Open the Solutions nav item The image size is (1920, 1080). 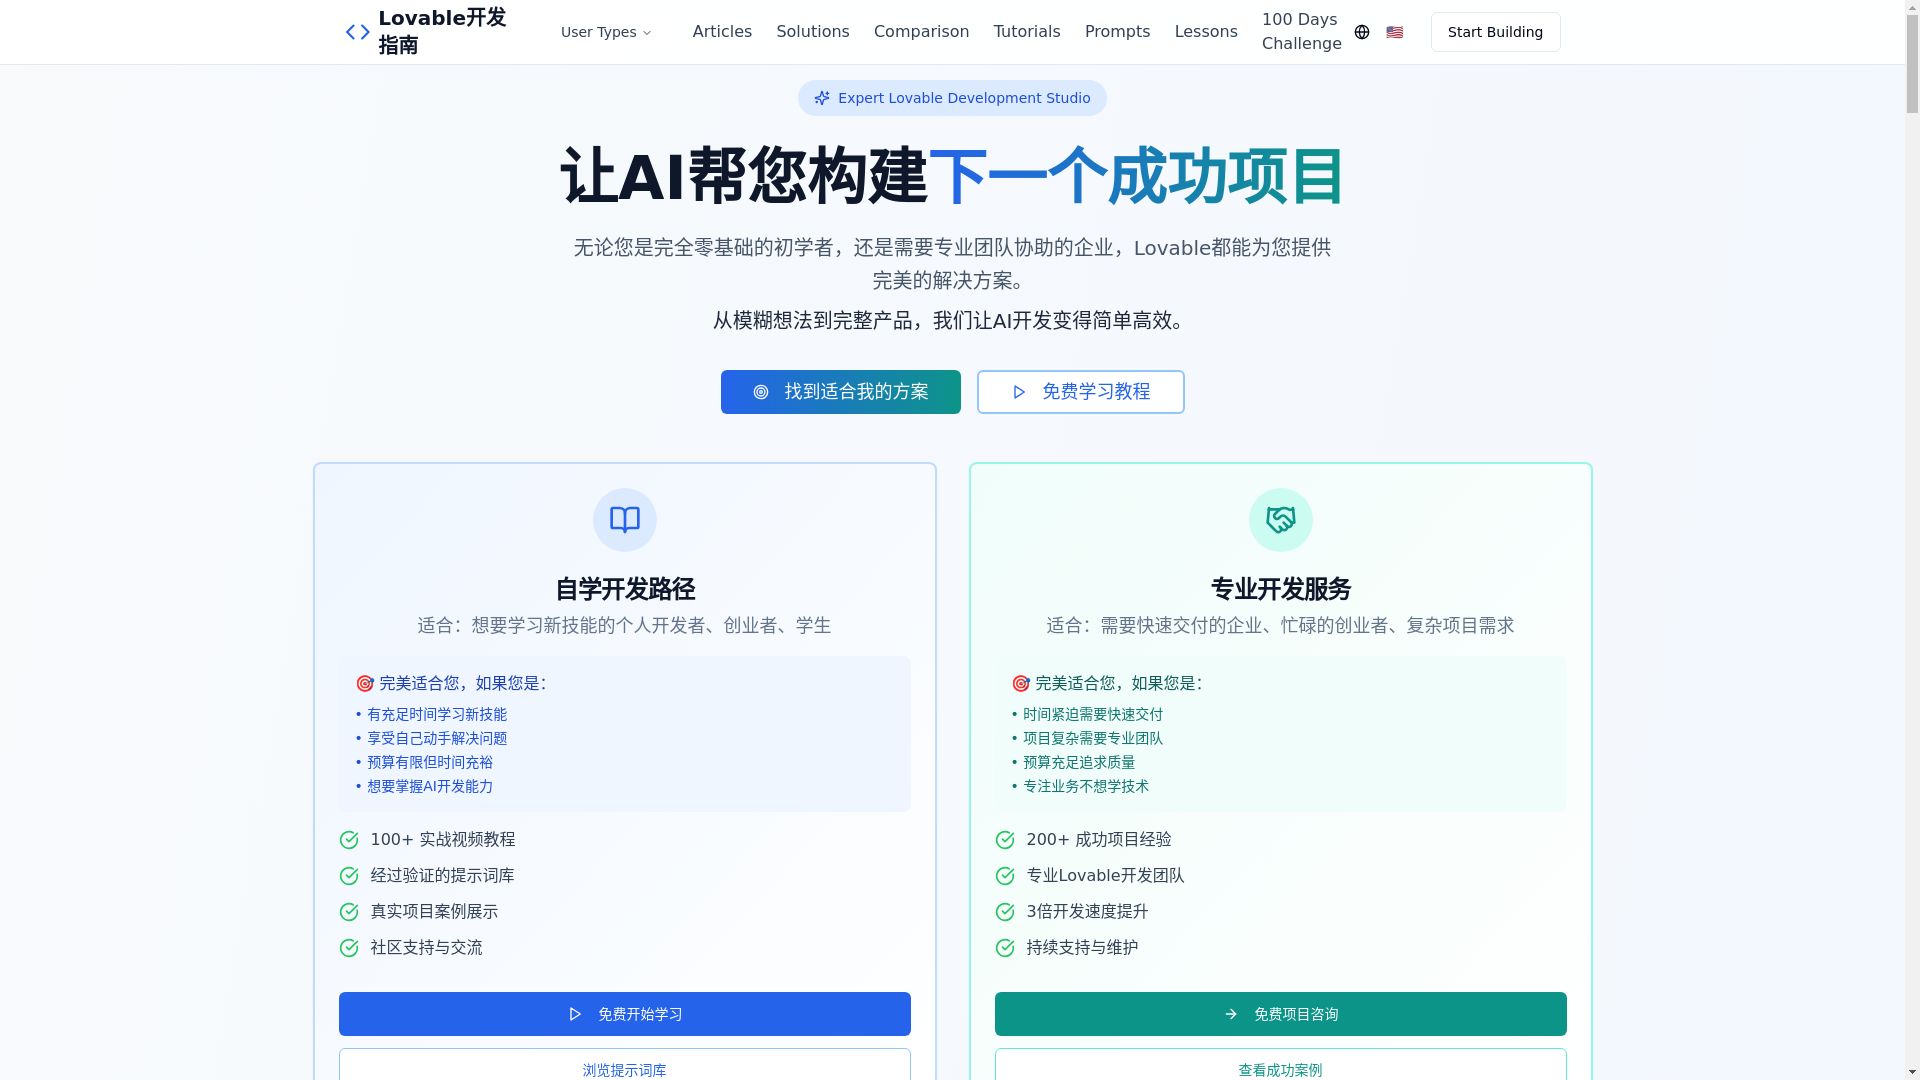[x=813, y=32]
